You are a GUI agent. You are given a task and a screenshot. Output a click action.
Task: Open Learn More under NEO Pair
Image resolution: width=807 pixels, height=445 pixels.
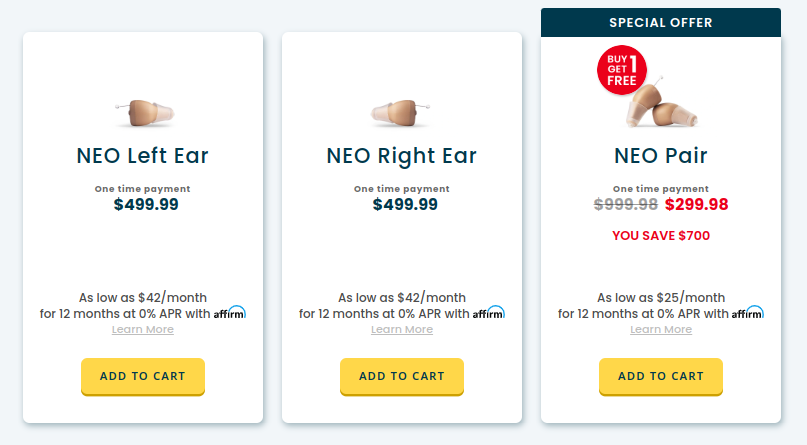click(x=661, y=330)
